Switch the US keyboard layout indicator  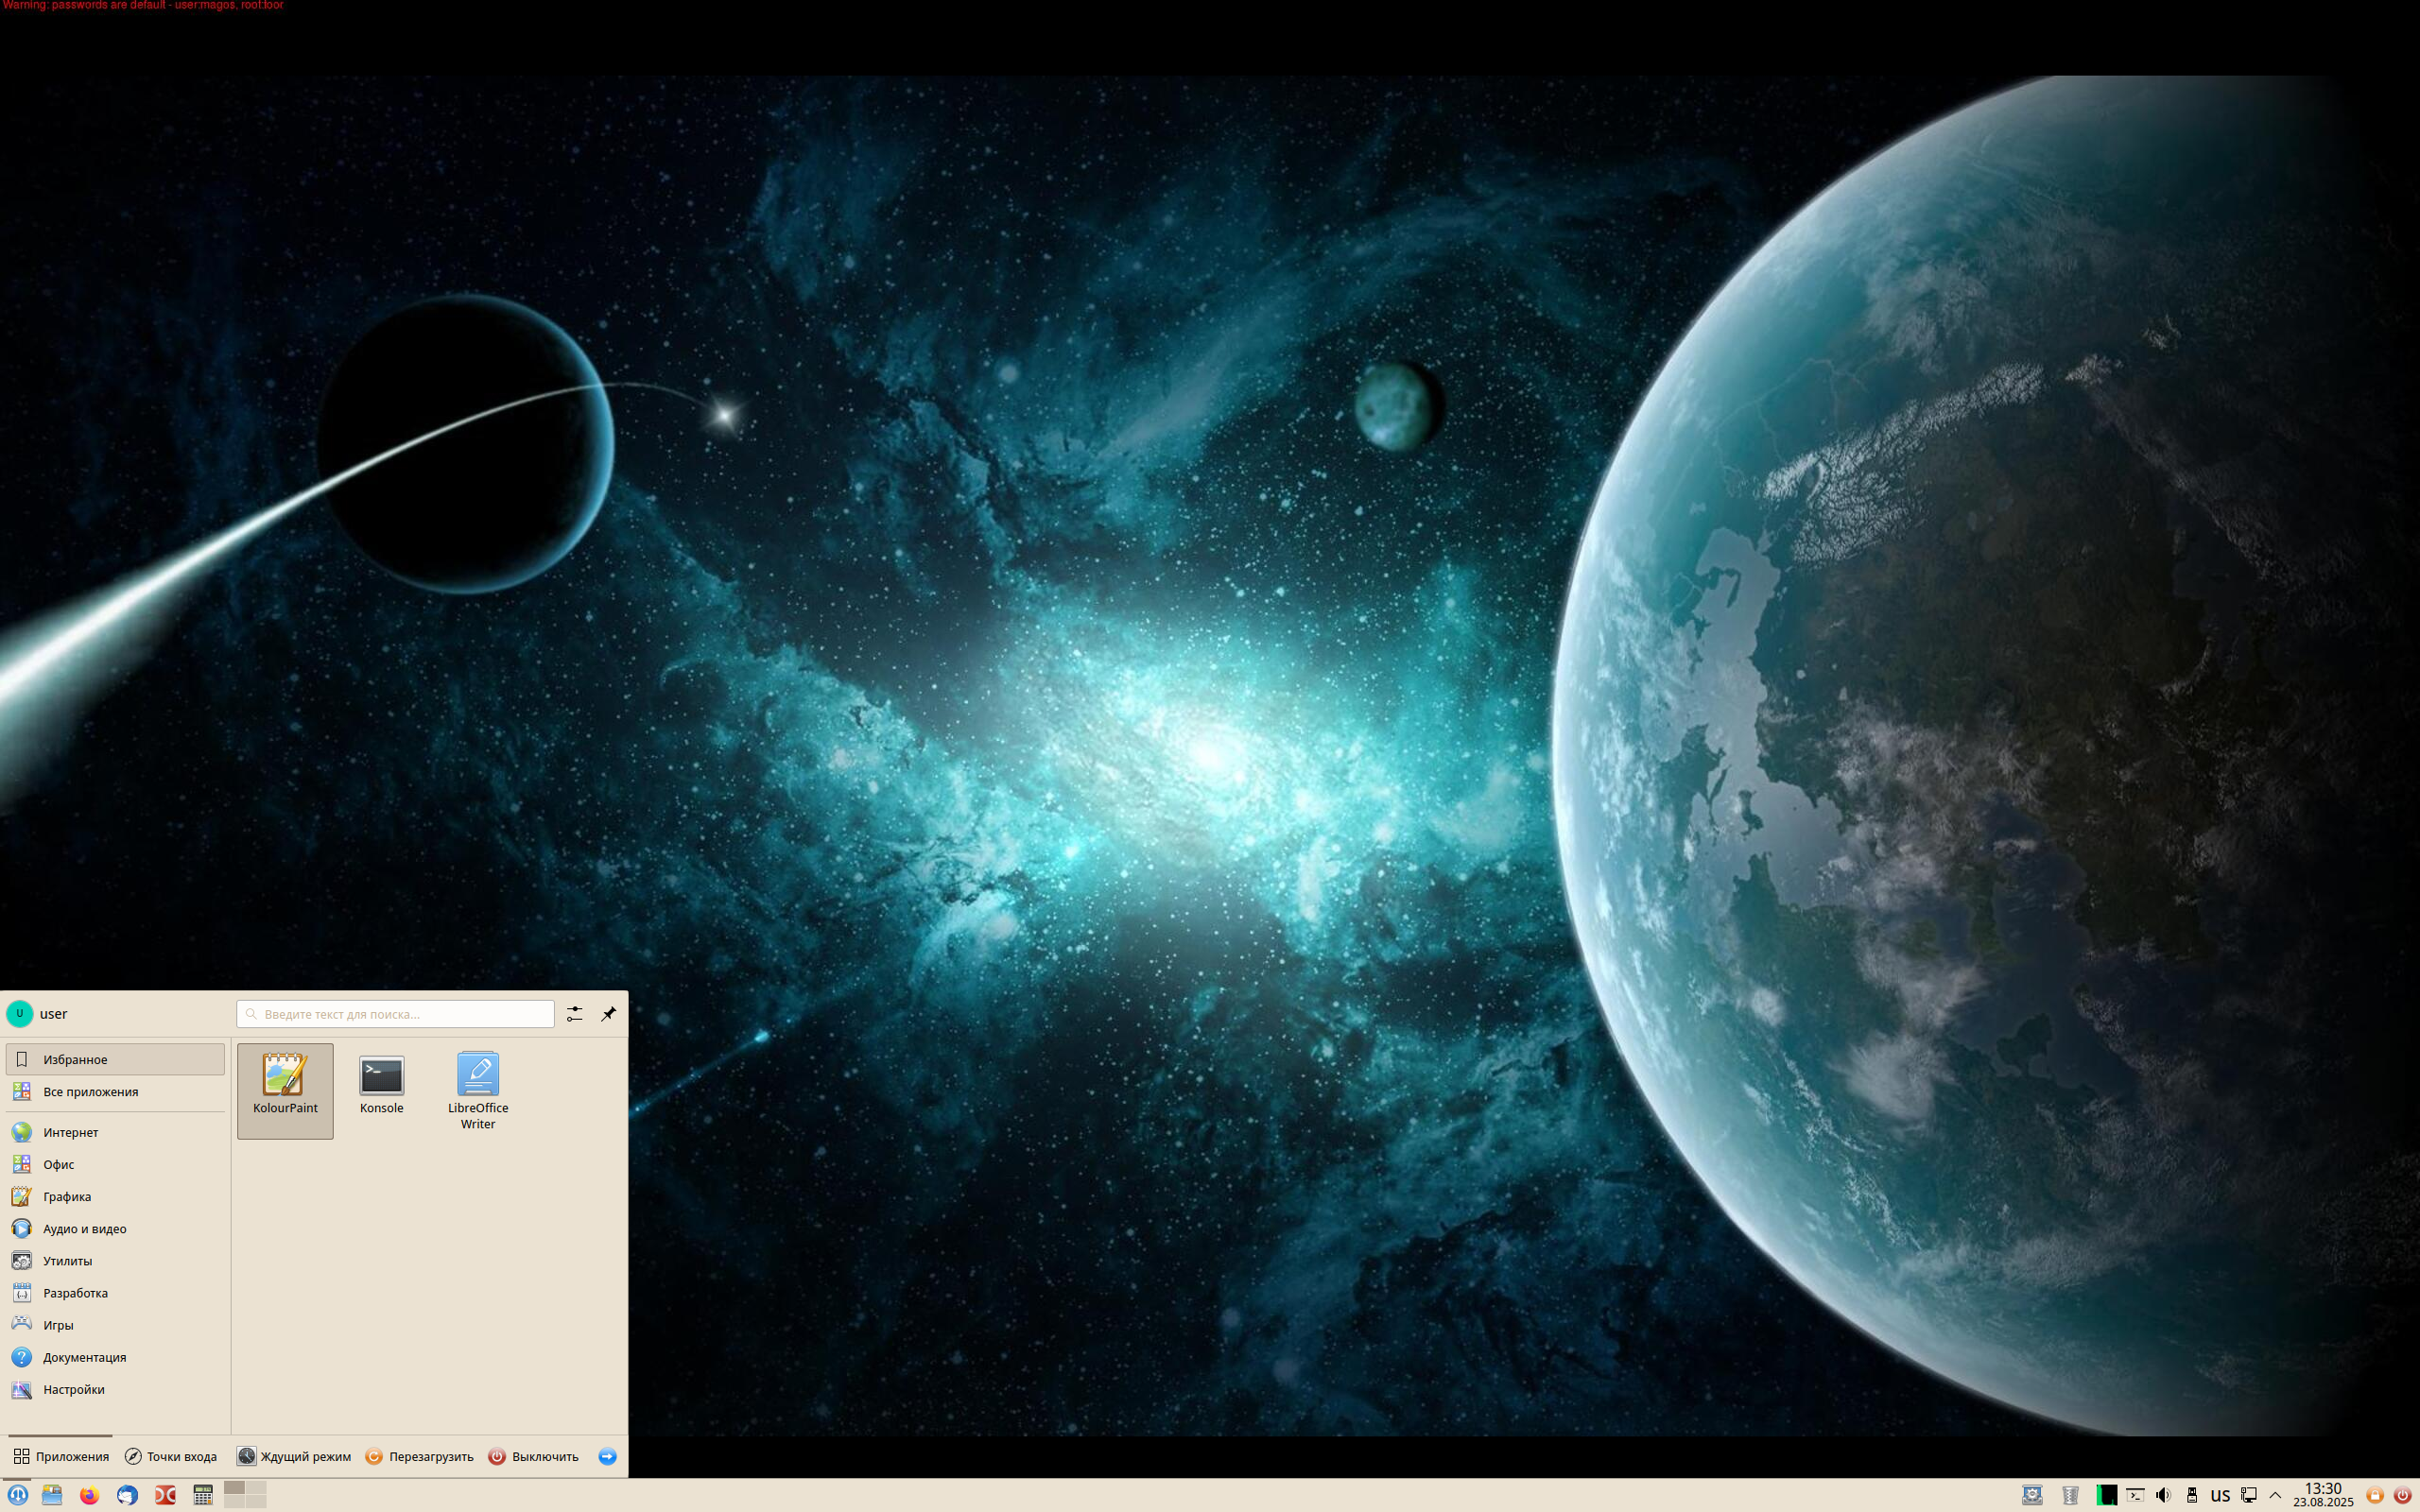pos(2221,1495)
